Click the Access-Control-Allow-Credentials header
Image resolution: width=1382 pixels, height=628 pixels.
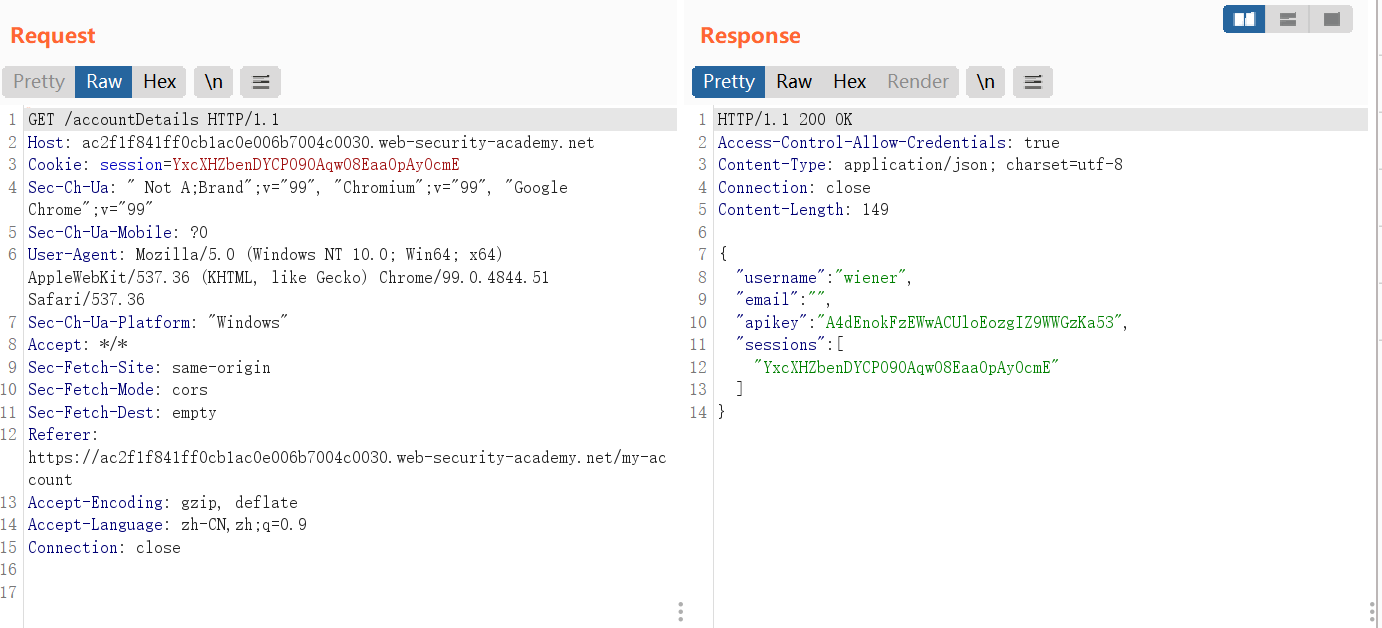pos(889,143)
